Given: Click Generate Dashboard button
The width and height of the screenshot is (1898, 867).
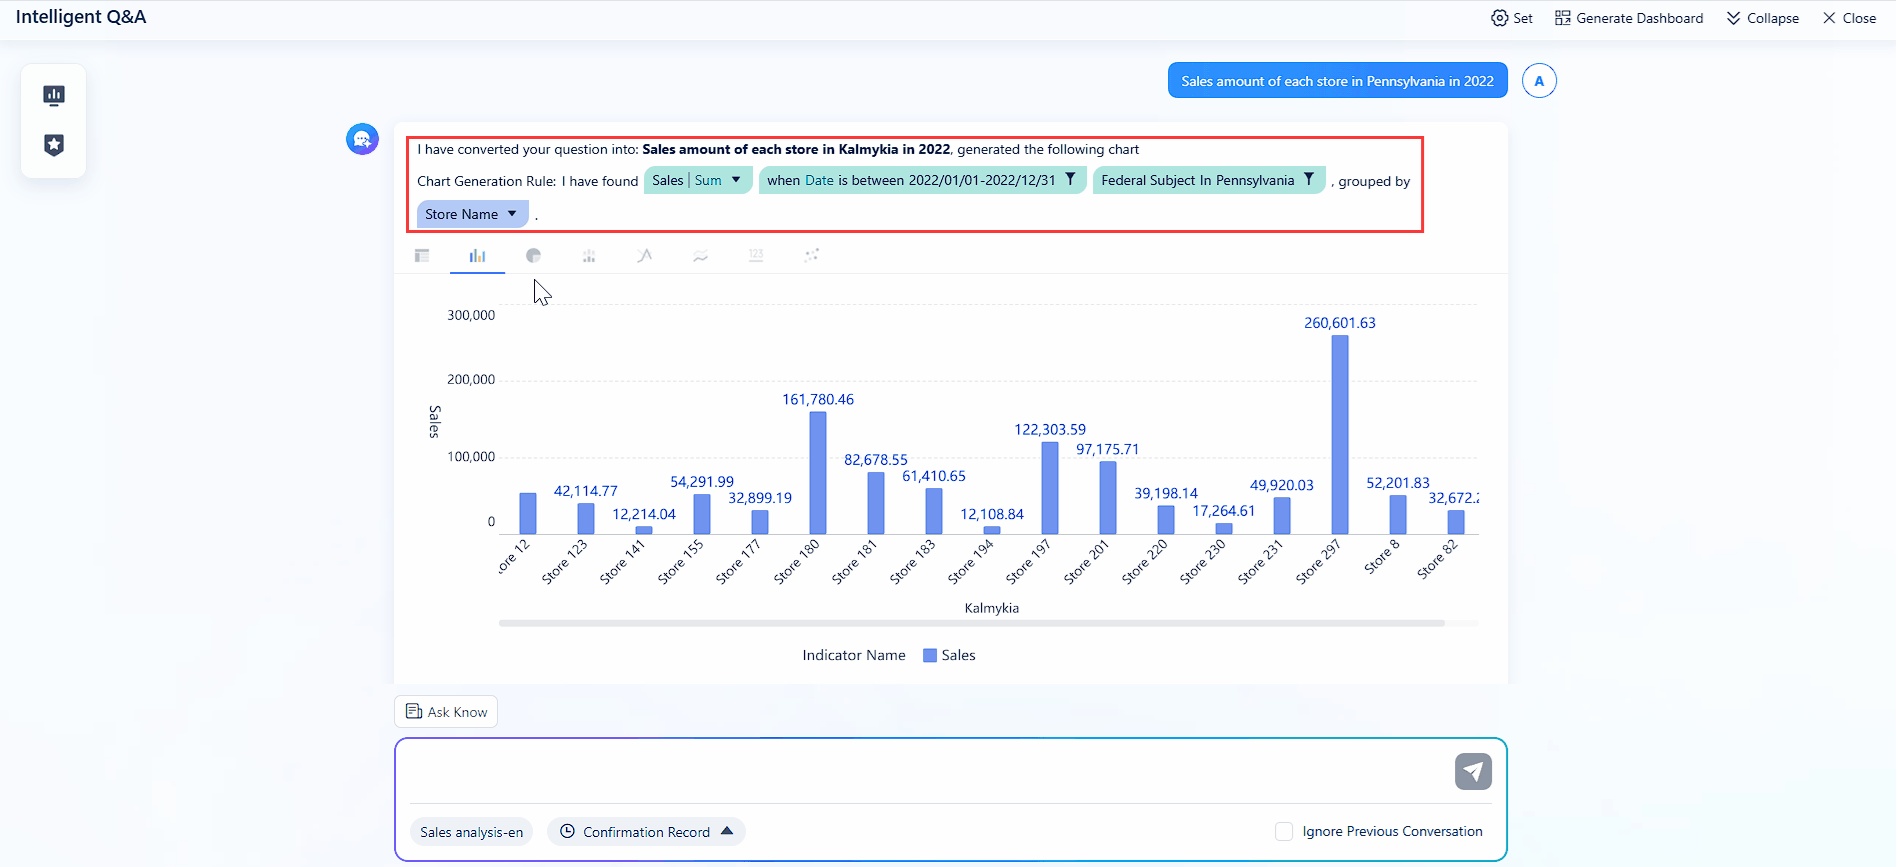Looking at the screenshot, I should (1629, 18).
